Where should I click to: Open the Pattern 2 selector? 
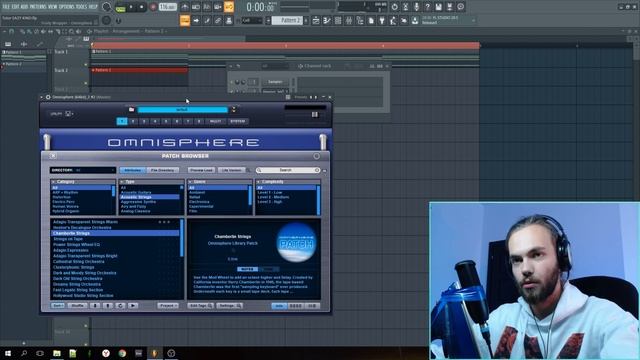[x=288, y=20]
